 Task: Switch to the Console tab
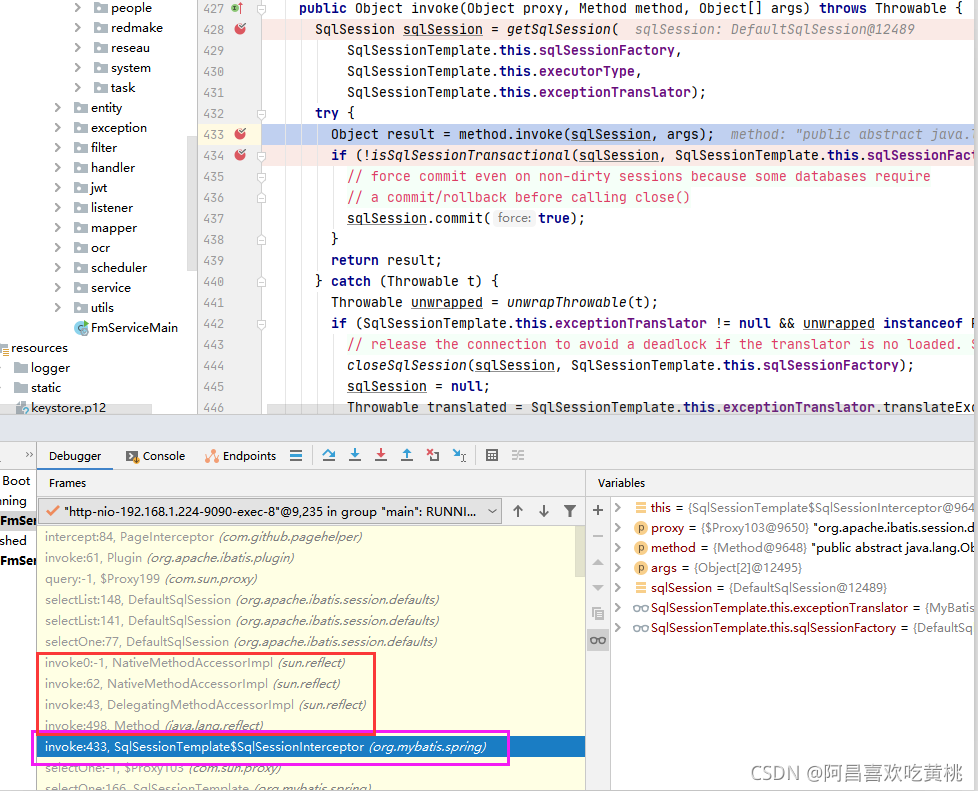click(155, 456)
